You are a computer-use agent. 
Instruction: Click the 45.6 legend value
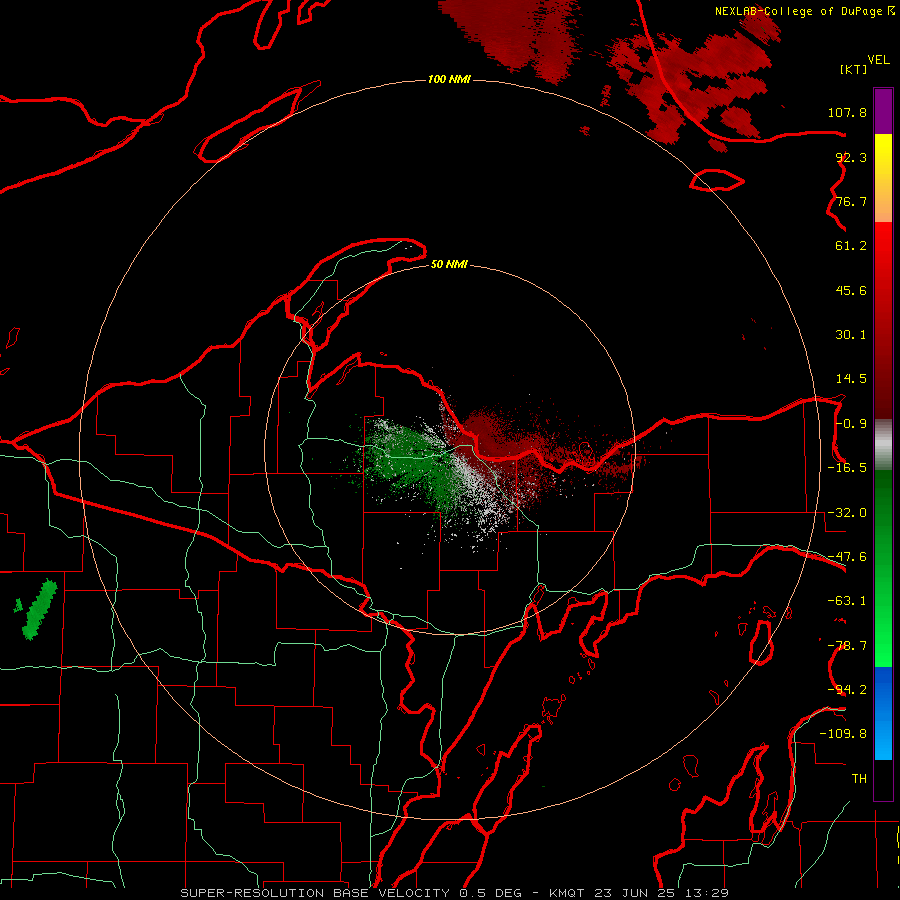851,290
